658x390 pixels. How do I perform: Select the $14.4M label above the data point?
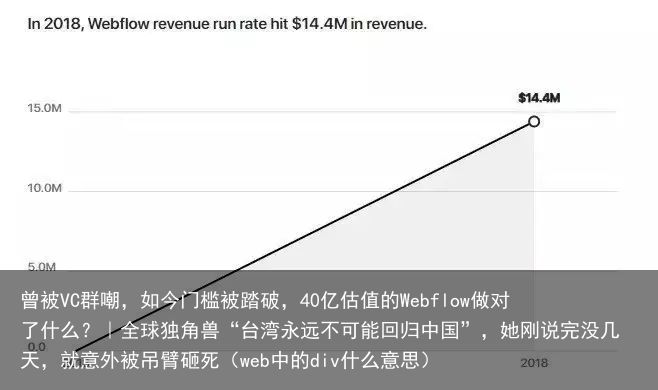click(539, 98)
